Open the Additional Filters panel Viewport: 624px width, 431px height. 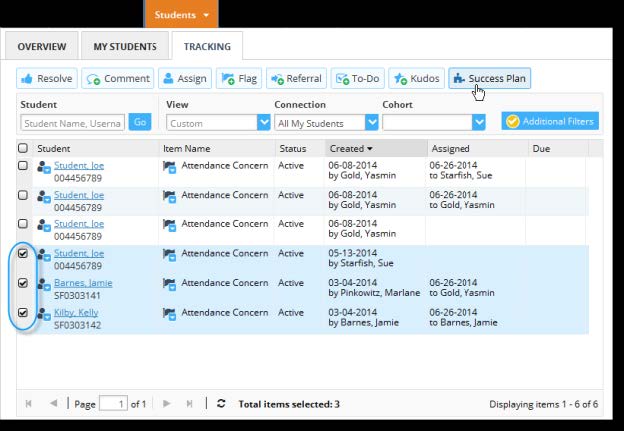[550, 121]
